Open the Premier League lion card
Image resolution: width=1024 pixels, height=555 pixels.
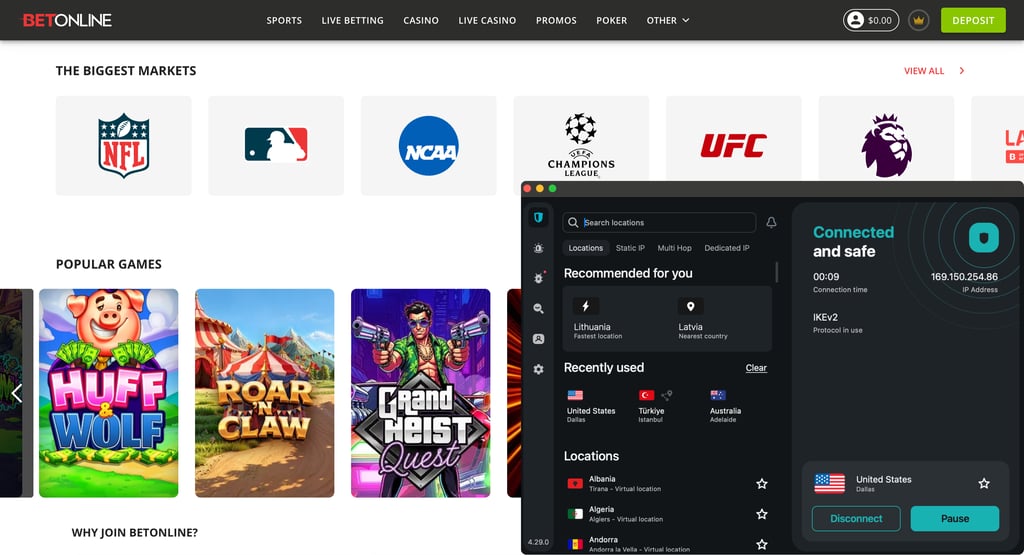coord(886,138)
